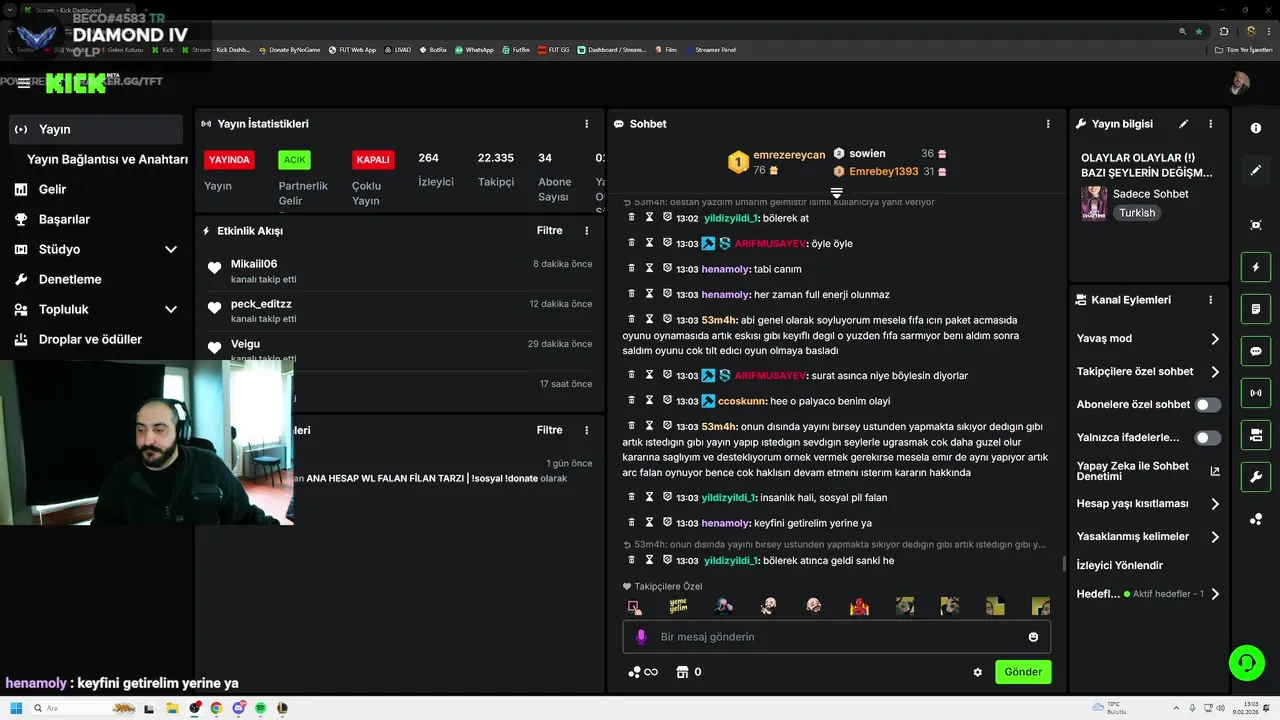Screen dimensions: 1280x720
Task: Open Spotify from the taskbar
Action: (x=260, y=708)
